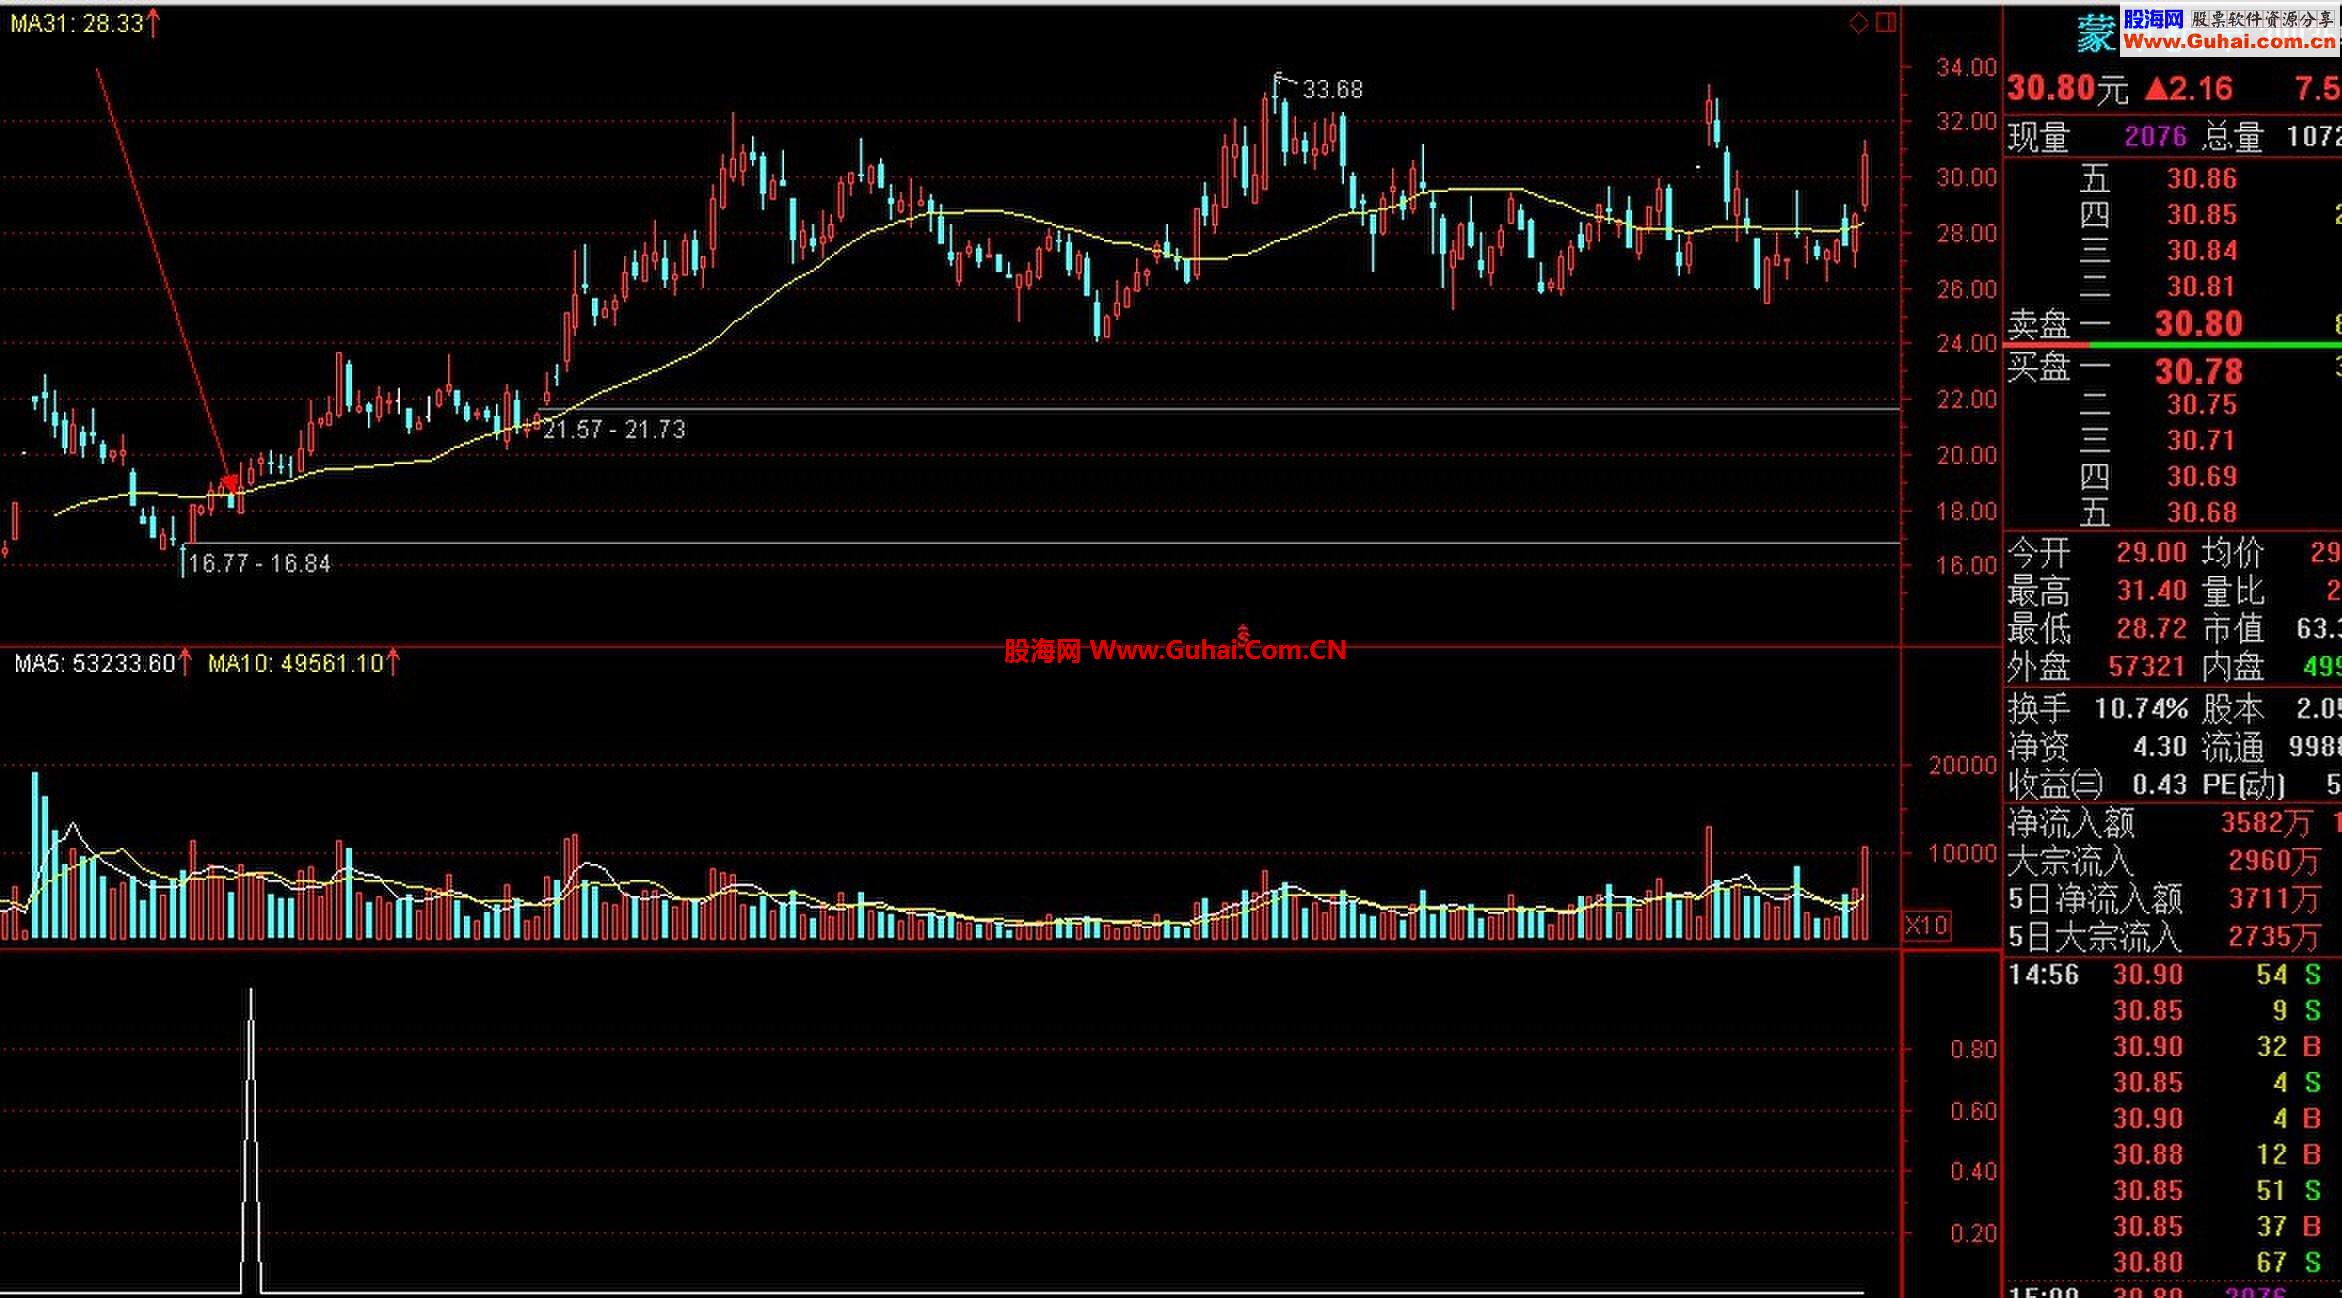2342x1298 pixels.
Task: Click the 0.20 indicator axis label
Action: [x=1973, y=1234]
